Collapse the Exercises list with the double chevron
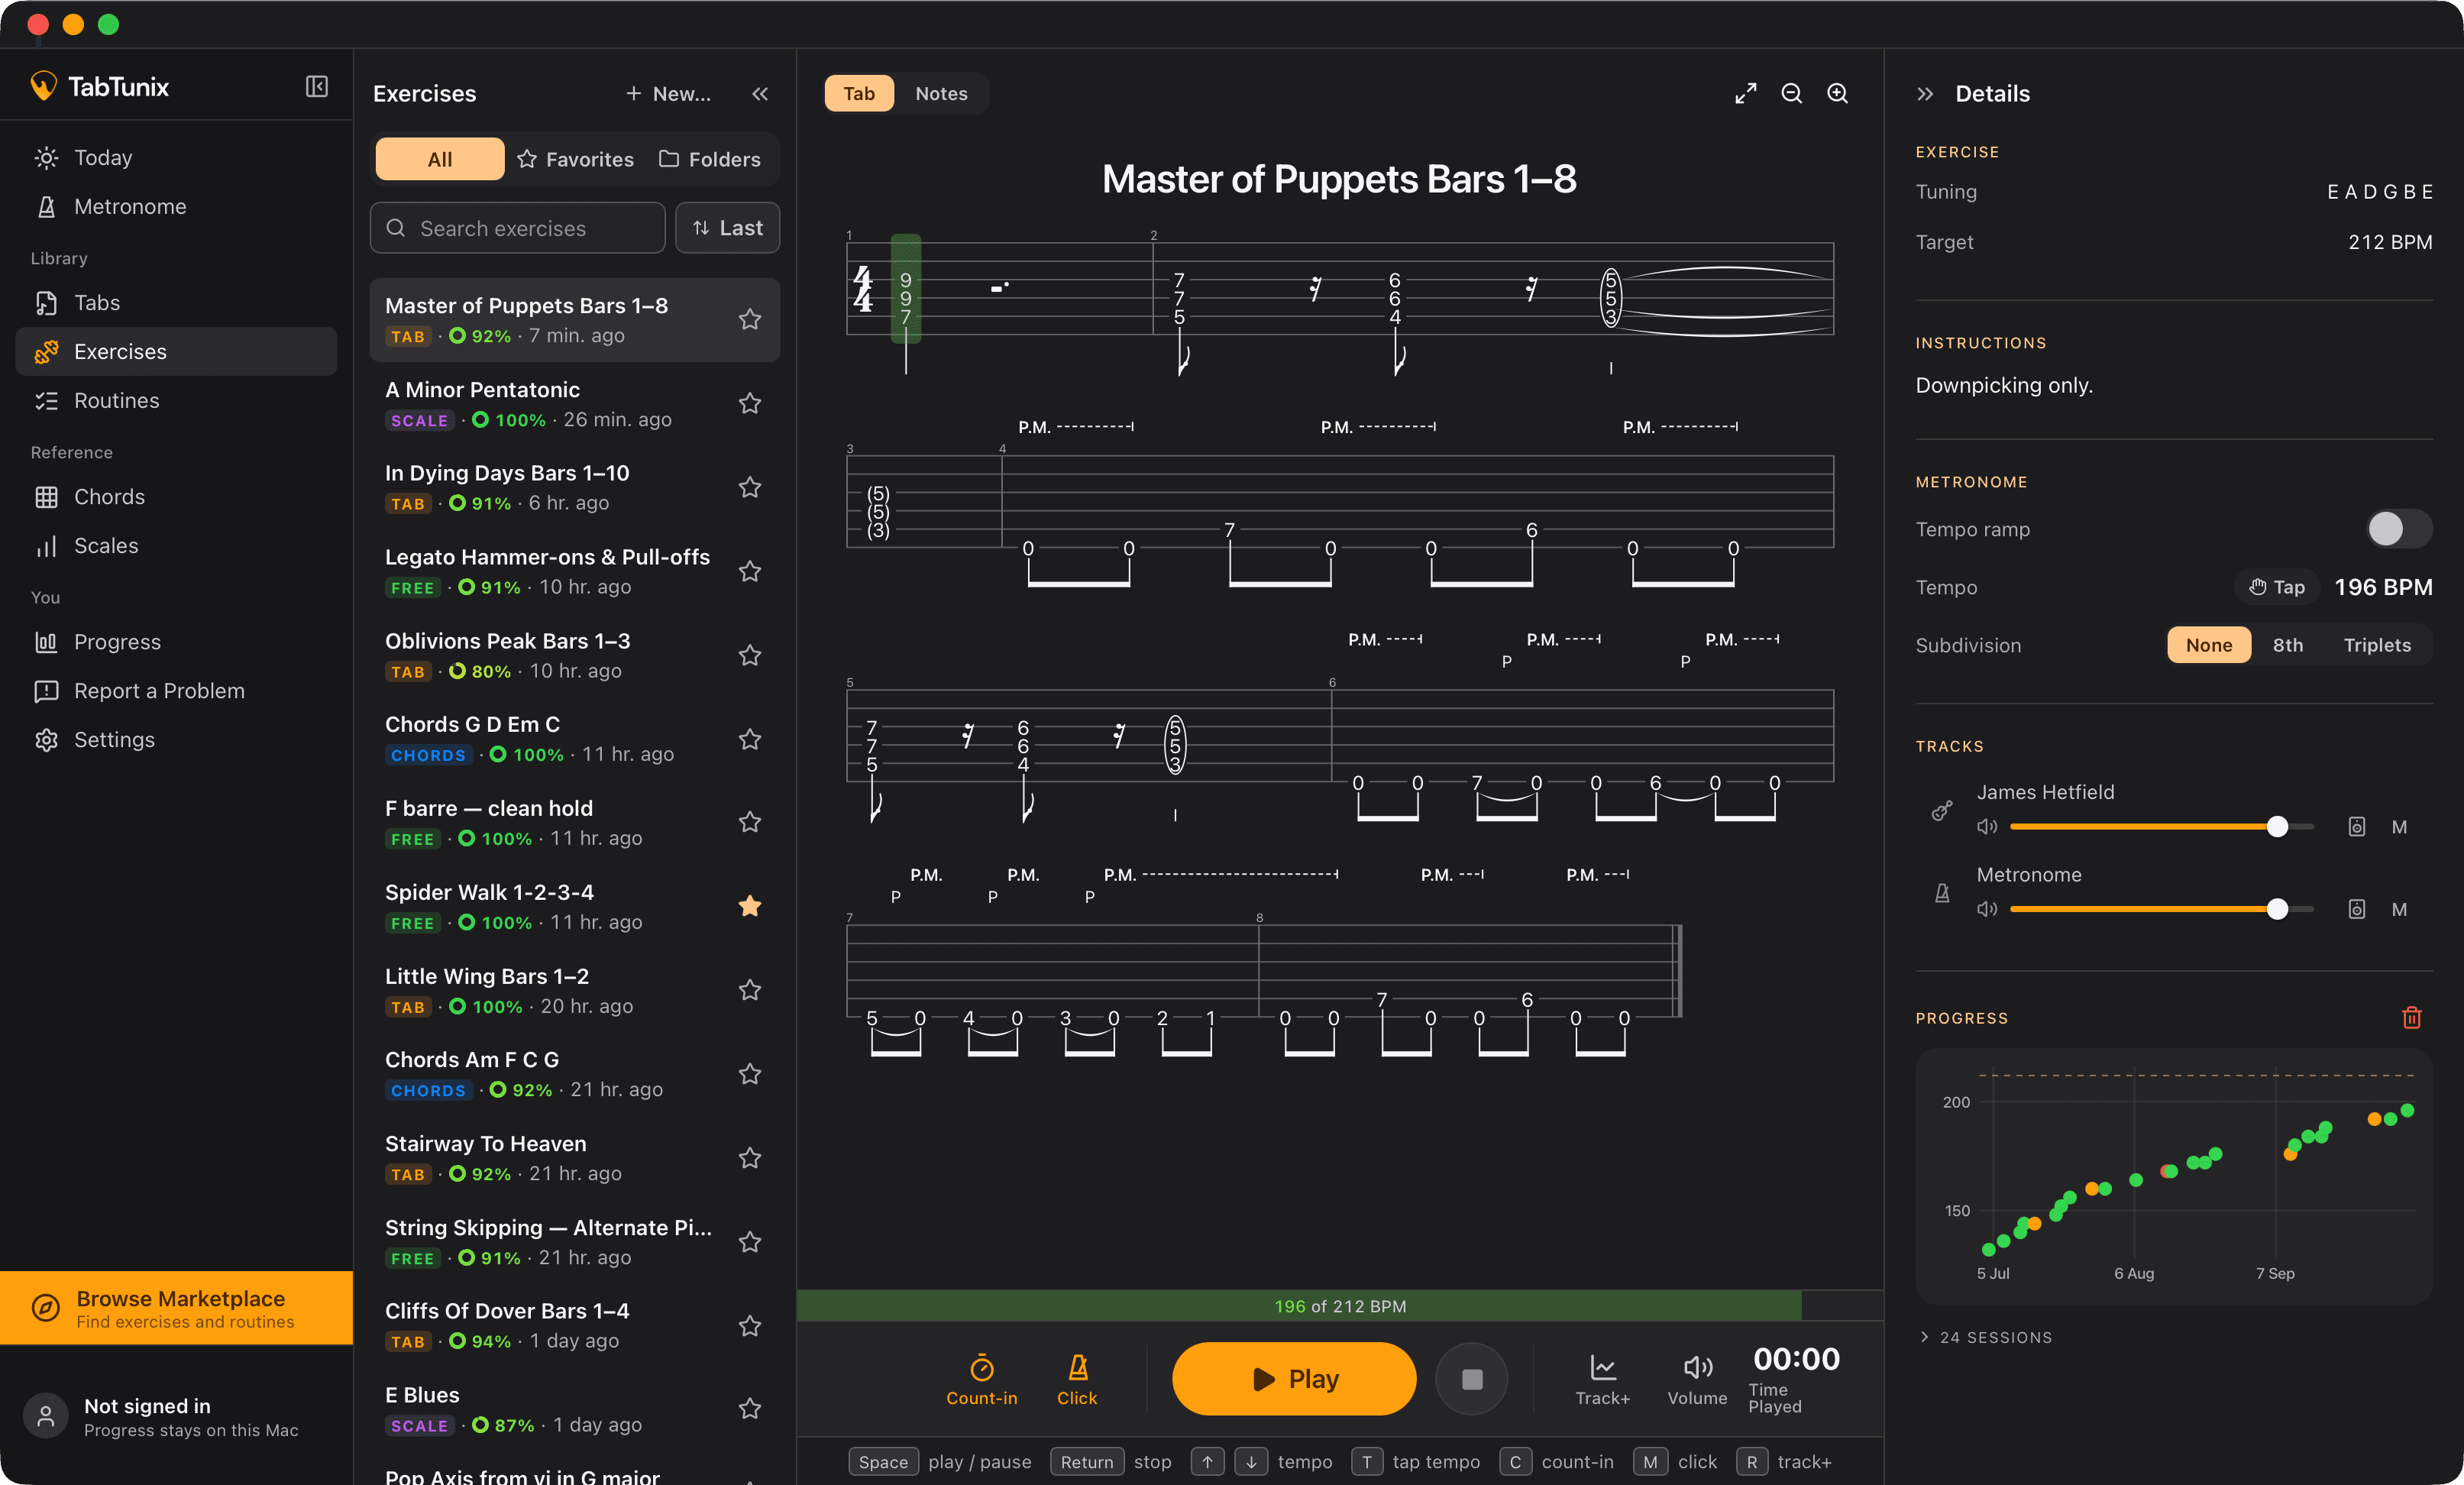The image size is (2464, 1485). (760, 94)
